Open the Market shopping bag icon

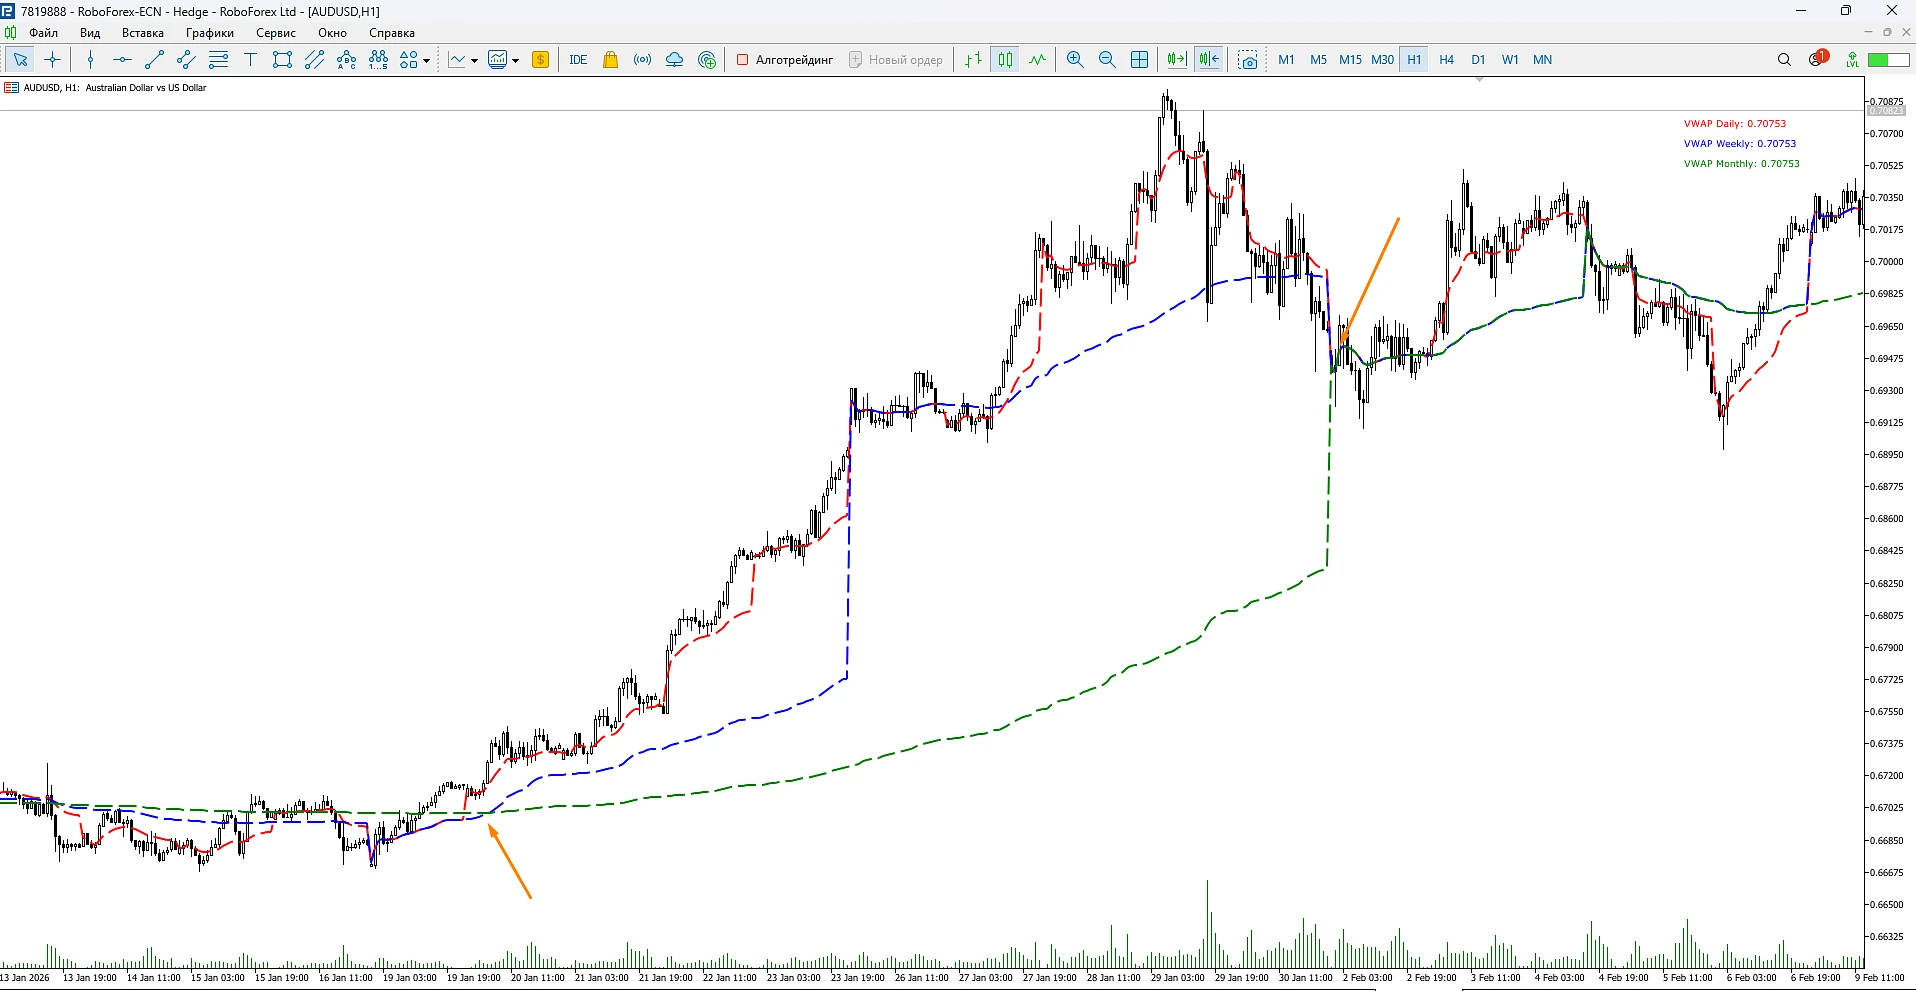point(611,60)
